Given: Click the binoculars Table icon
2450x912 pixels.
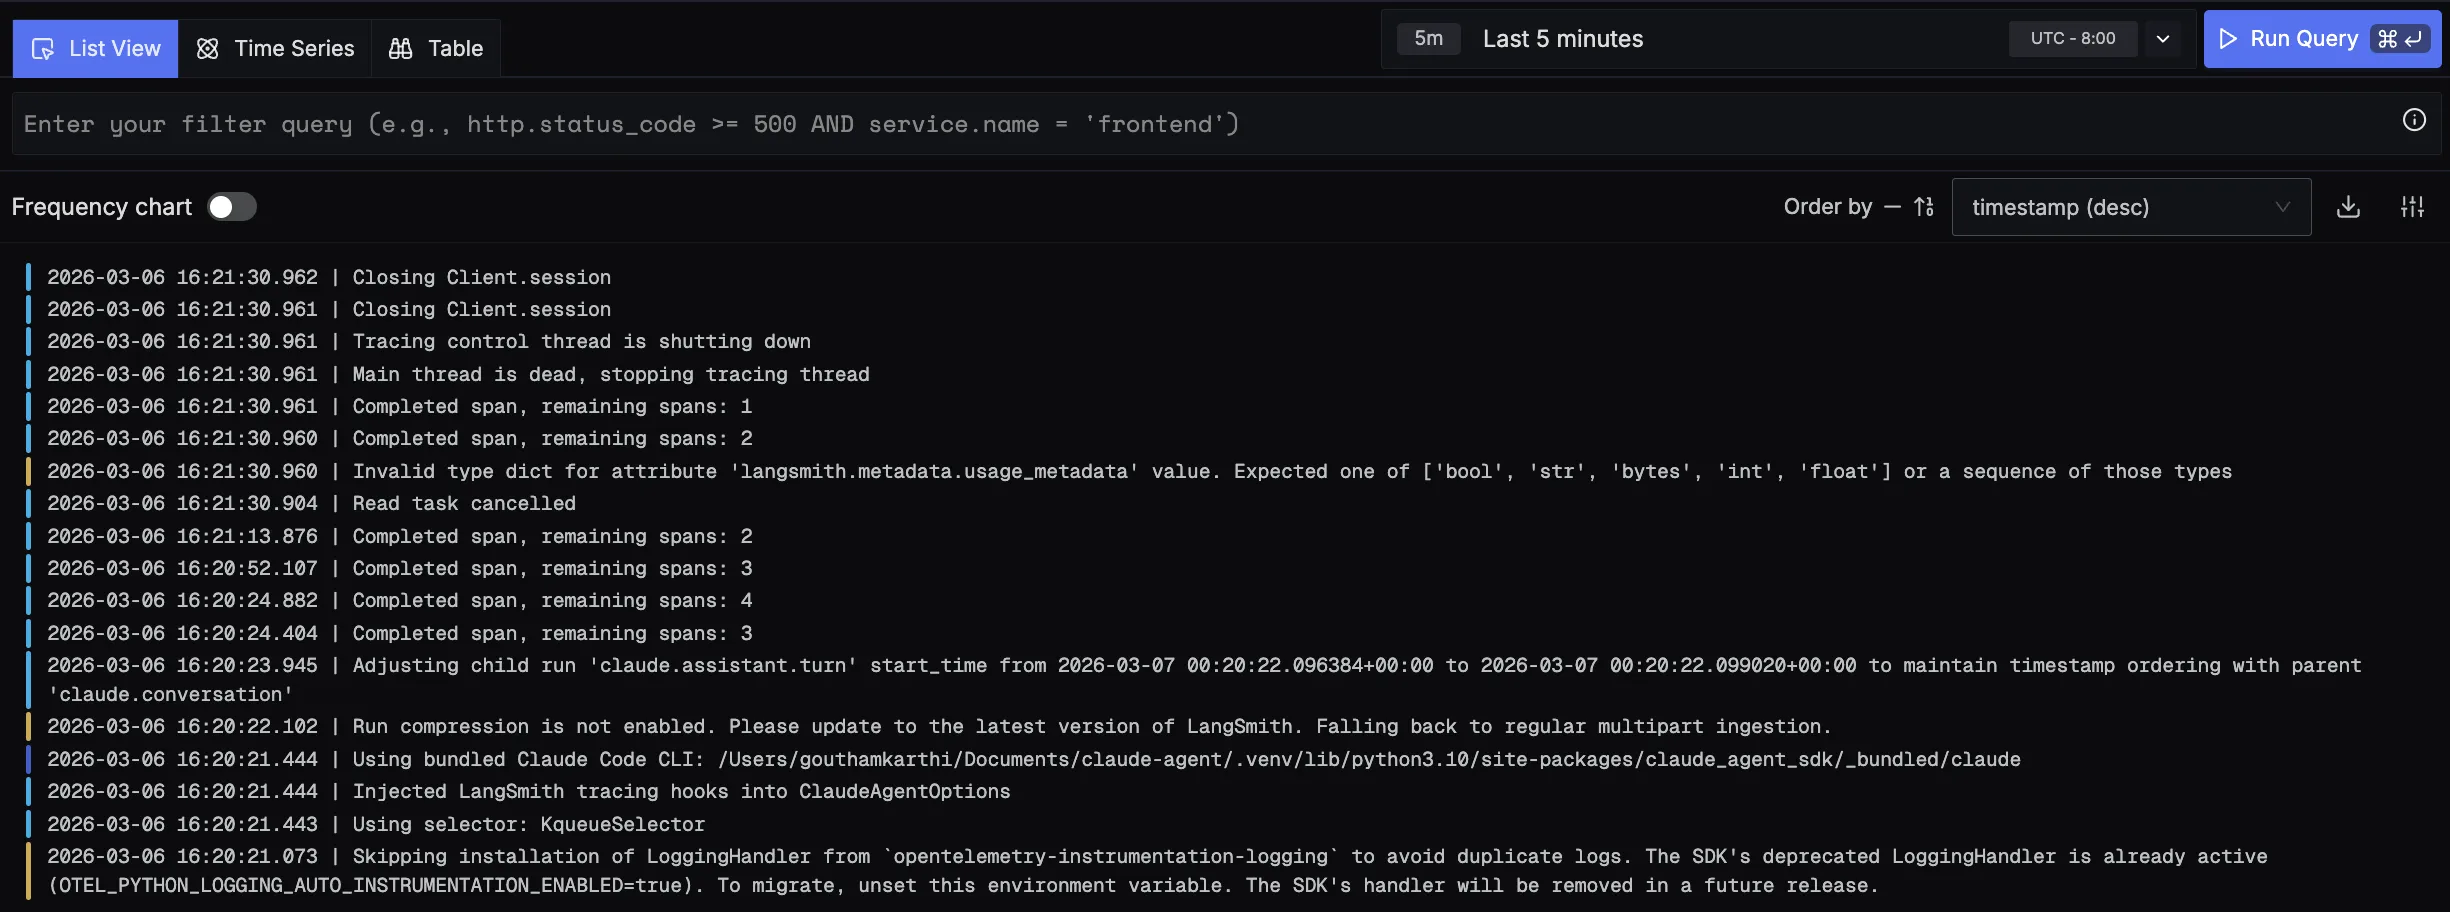Looking at the screenshot, I should point(400,49).
